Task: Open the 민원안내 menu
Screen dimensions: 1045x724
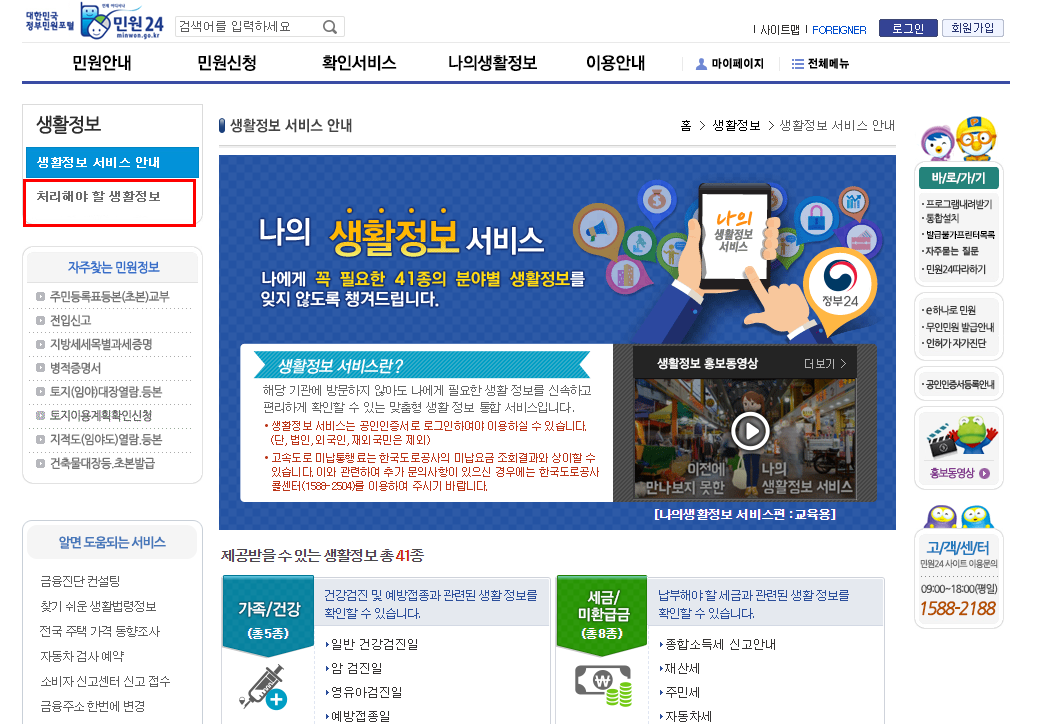Action: point(101,63)
